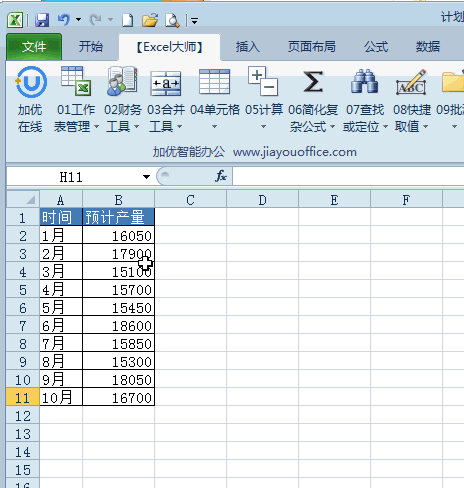Viewport: 464px width, 488px height.
Task: Open the Name Box dropdown arrow
Action: [x=146, y=177]
